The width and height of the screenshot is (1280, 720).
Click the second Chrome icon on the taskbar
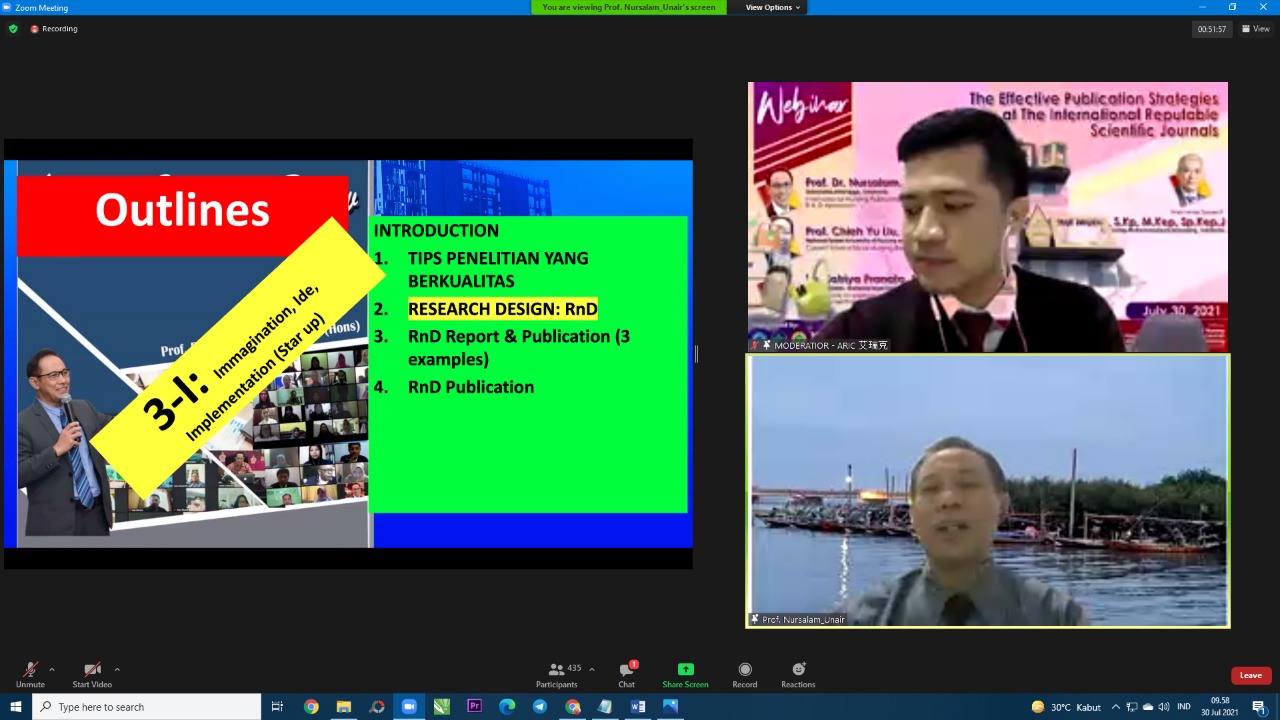pyautogui.click(x=573, y=707)
